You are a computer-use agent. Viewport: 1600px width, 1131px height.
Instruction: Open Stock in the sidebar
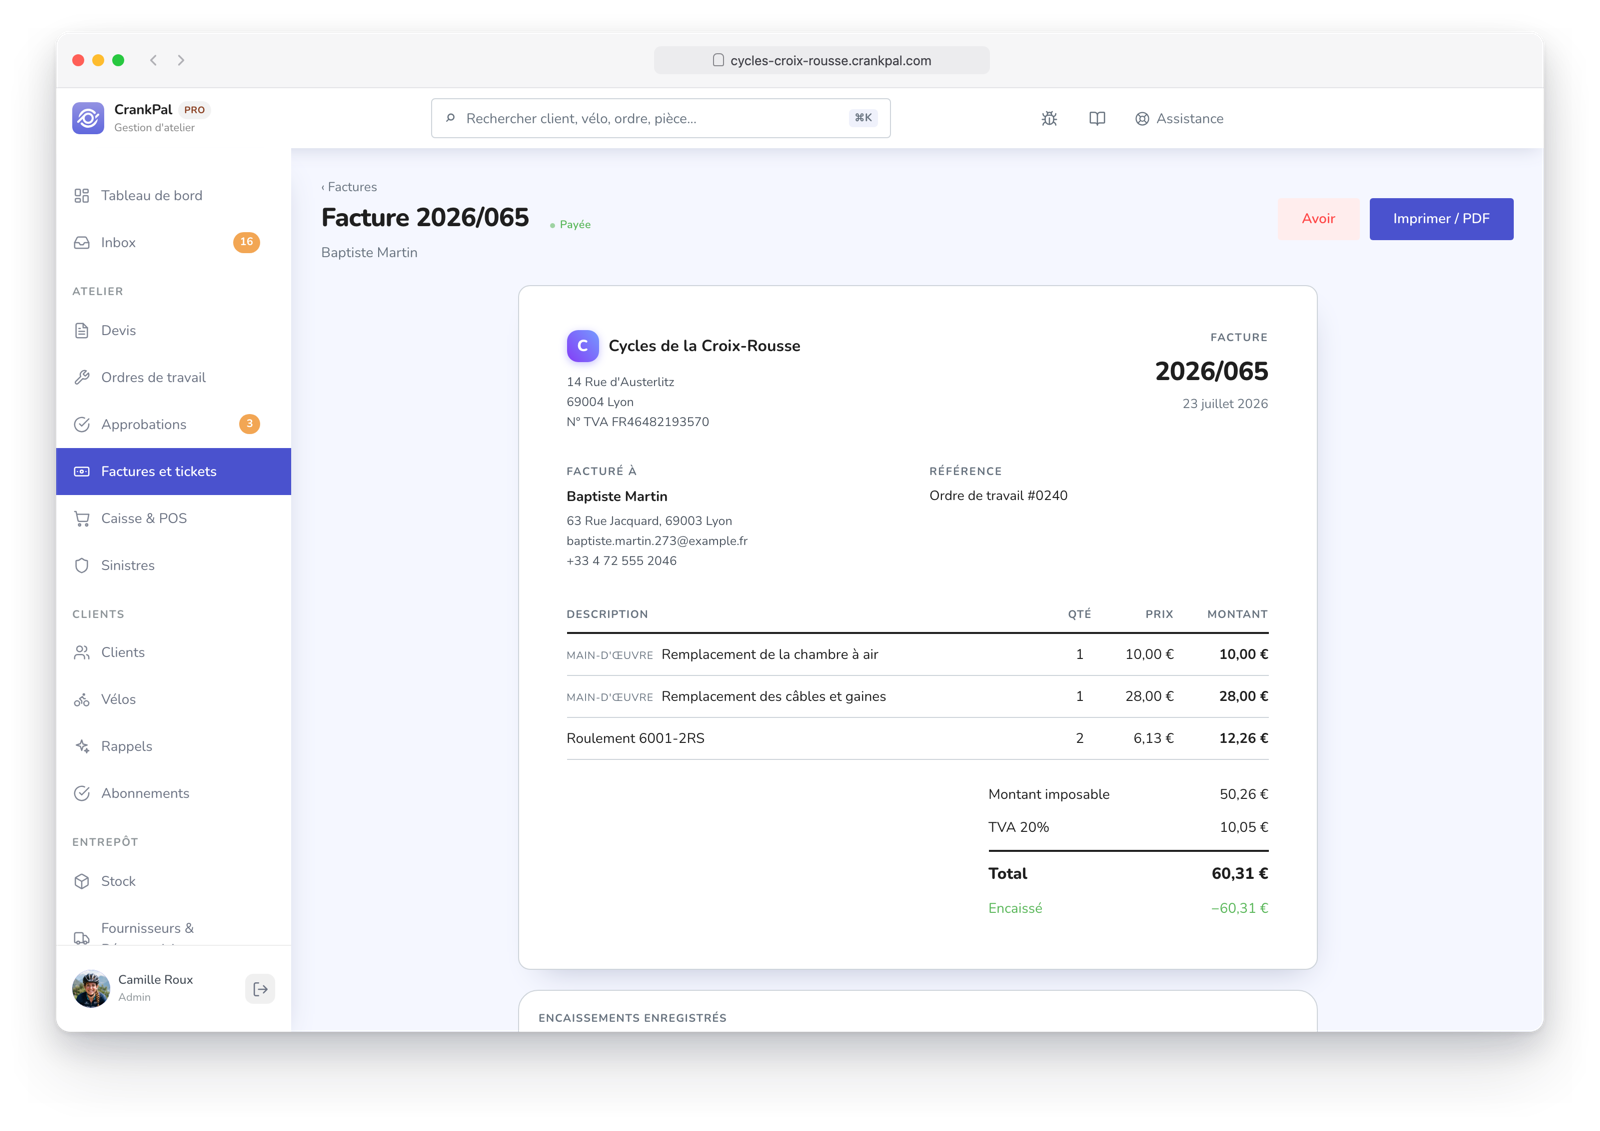tap(173, 881)
